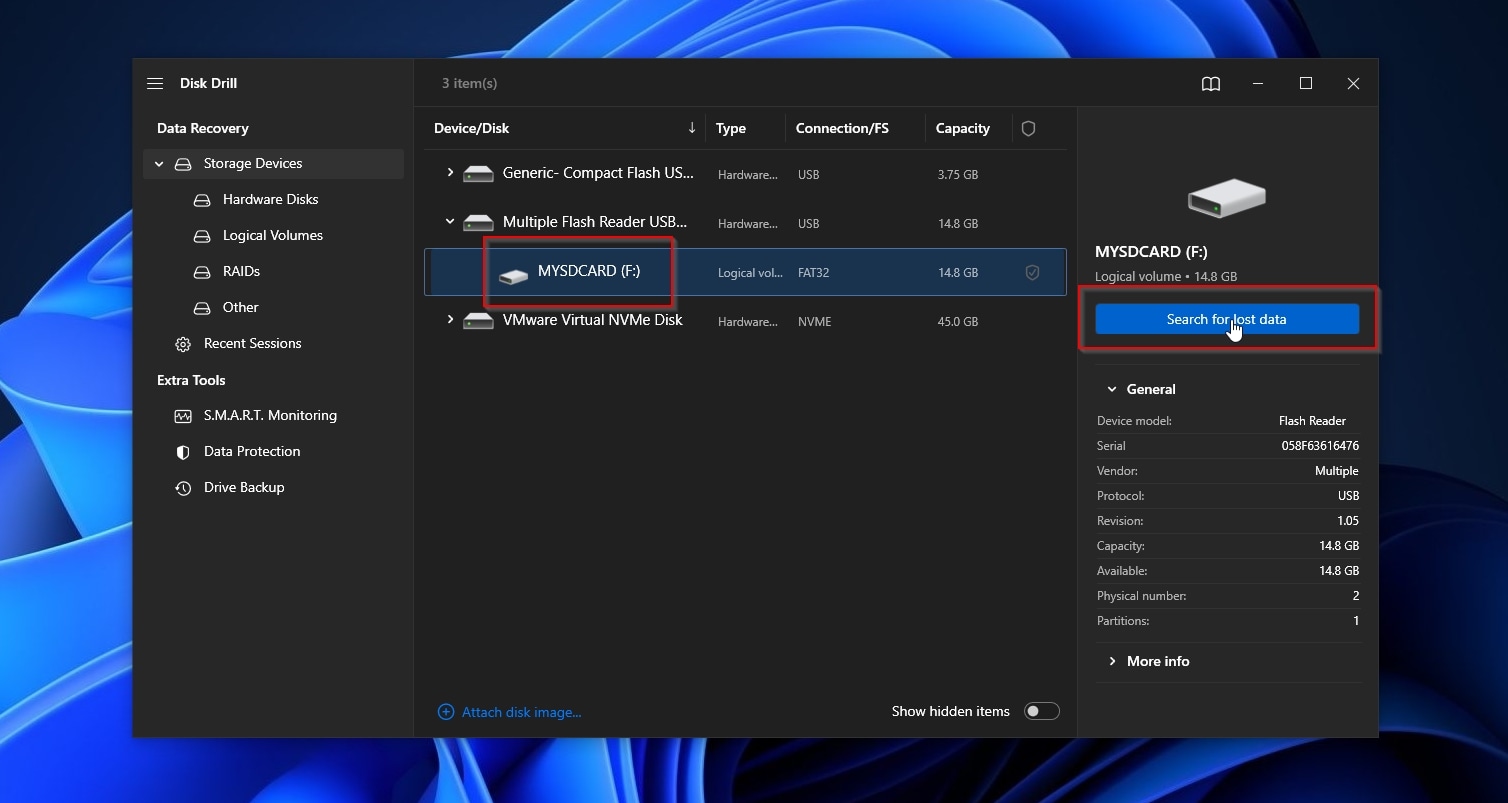The height and width of the screenshot is (803, 1508).
Task: Select the Other devices category
Action: (x=240, y=307)
